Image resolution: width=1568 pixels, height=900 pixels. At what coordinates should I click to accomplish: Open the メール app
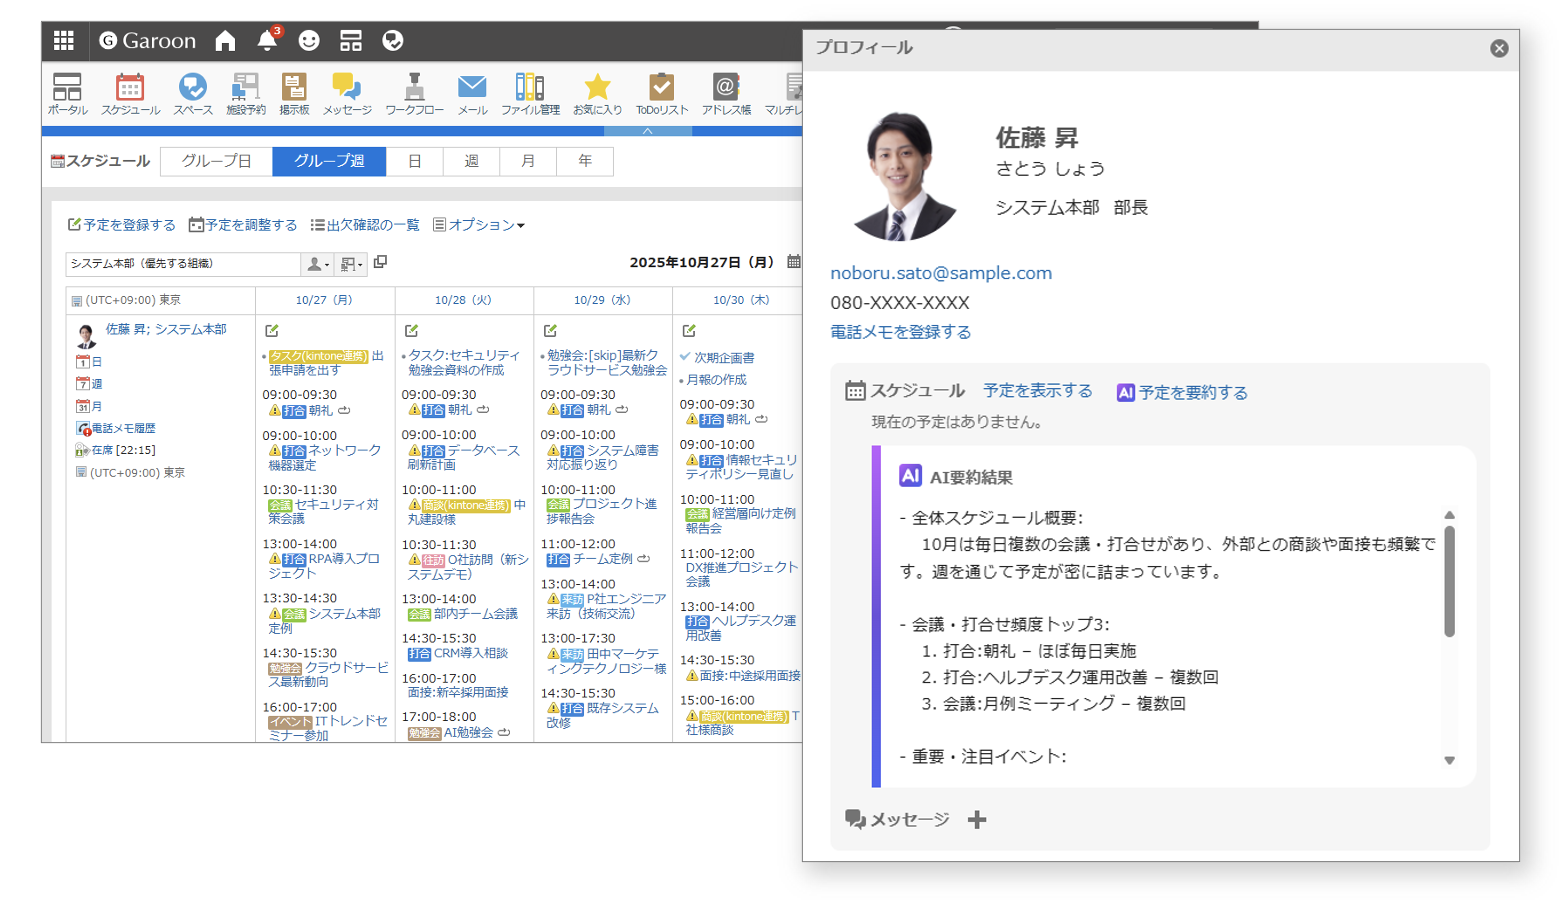point(472,95)
